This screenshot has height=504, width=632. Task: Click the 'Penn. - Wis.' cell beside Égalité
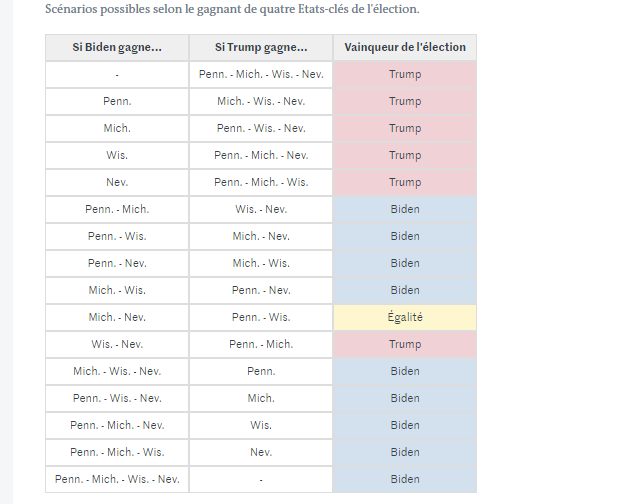(261, 317)
